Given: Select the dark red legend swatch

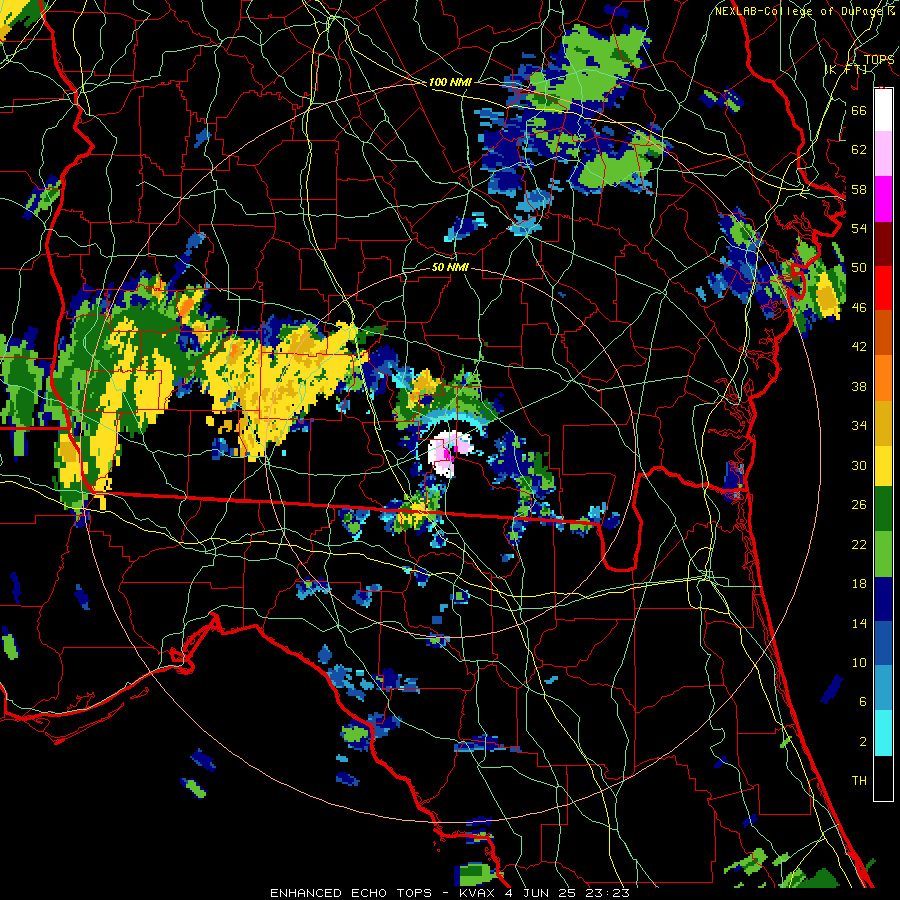Looking at the screenshot, I should 883,243.
